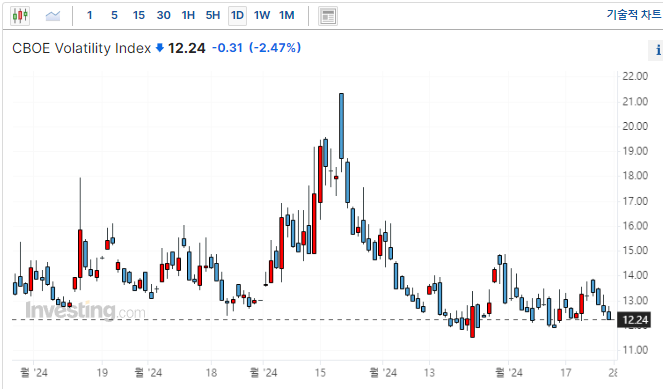Select the 1M interval
The image size is (663, 389).
(287, 16)
